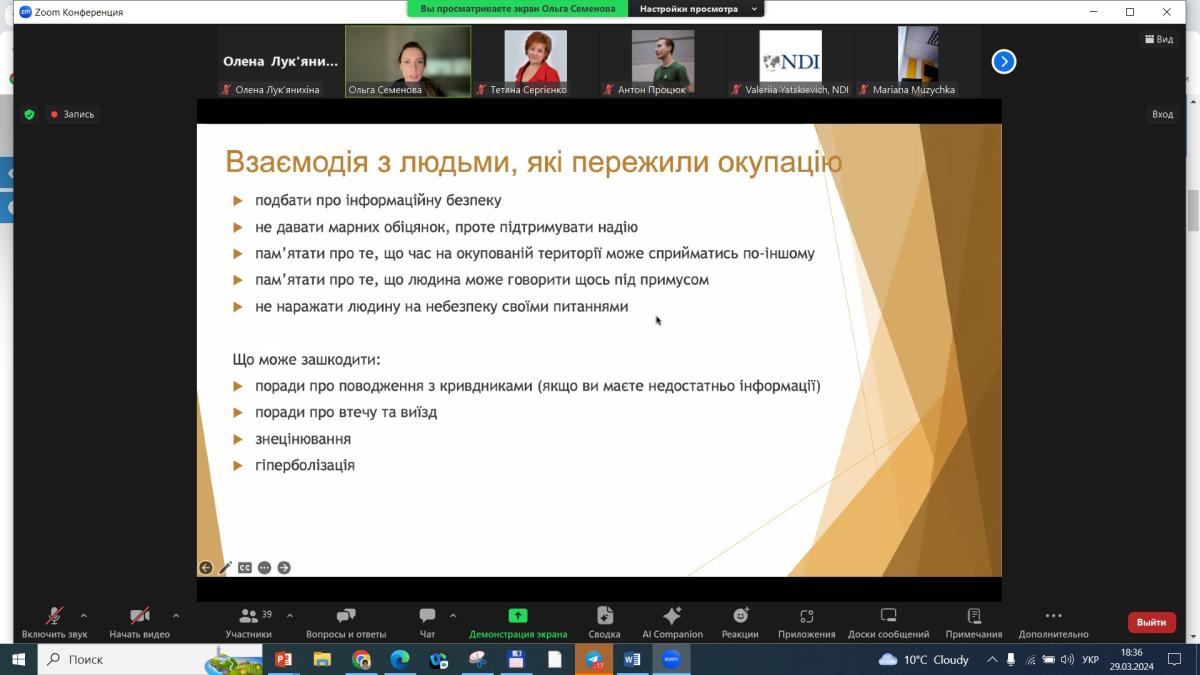The height and width of the screenshot is (675, 1200).
Task: Open the Реакции reactions menu
Action: (x=740, y=622)
